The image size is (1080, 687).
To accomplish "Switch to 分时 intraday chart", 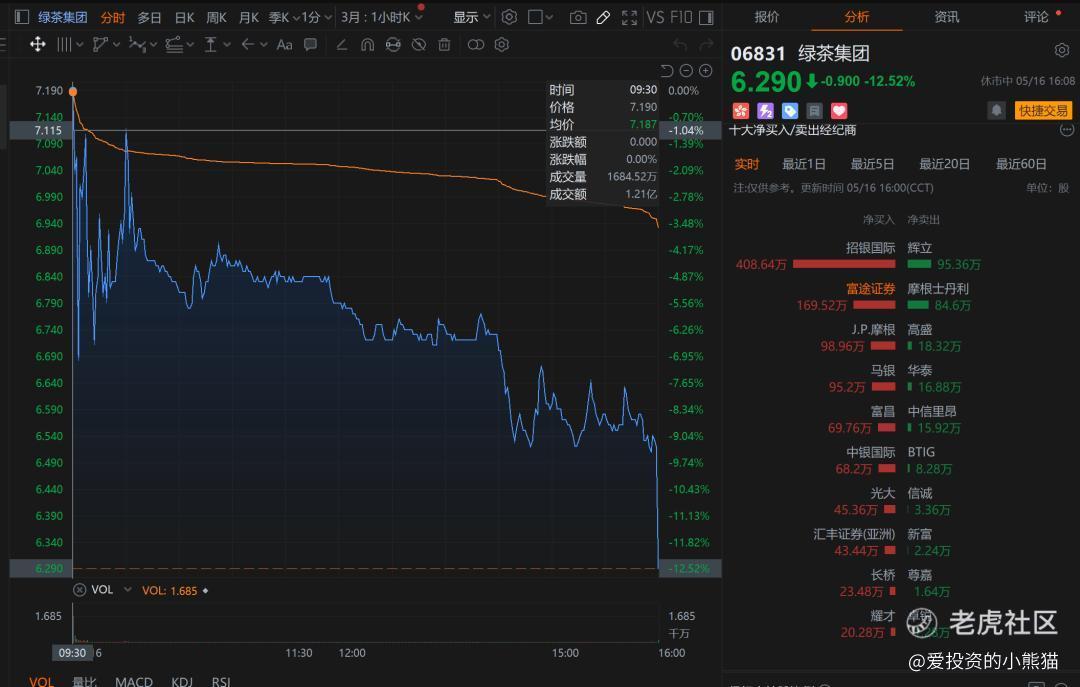I will tap(113, 17).
